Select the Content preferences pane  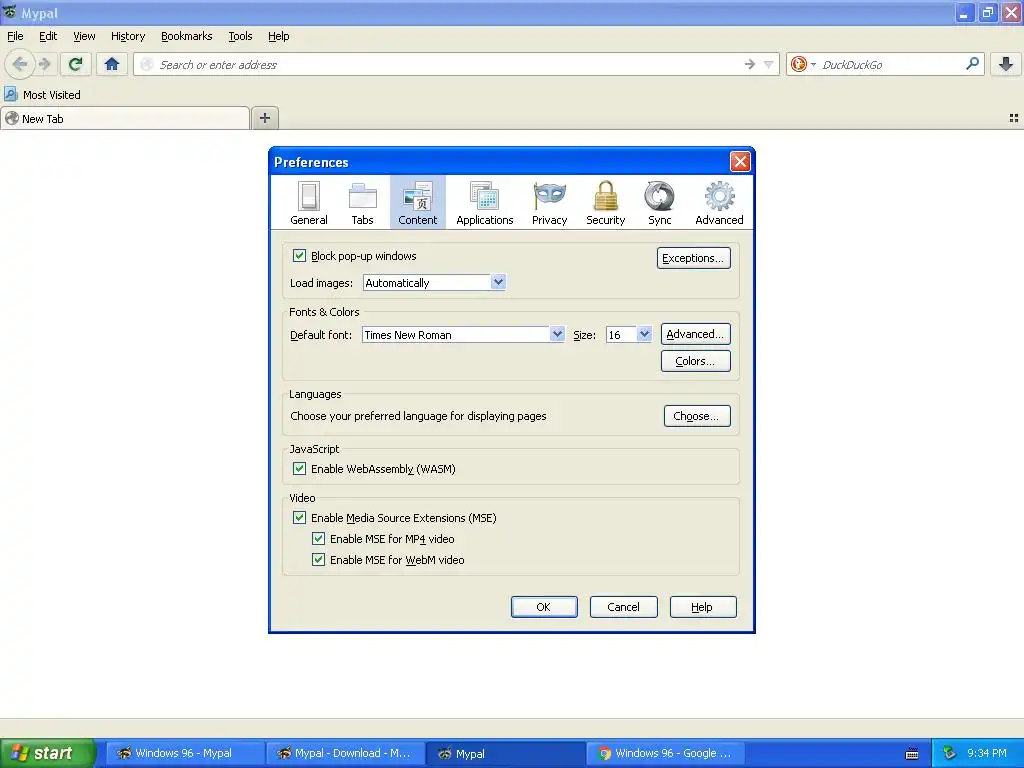418,202
